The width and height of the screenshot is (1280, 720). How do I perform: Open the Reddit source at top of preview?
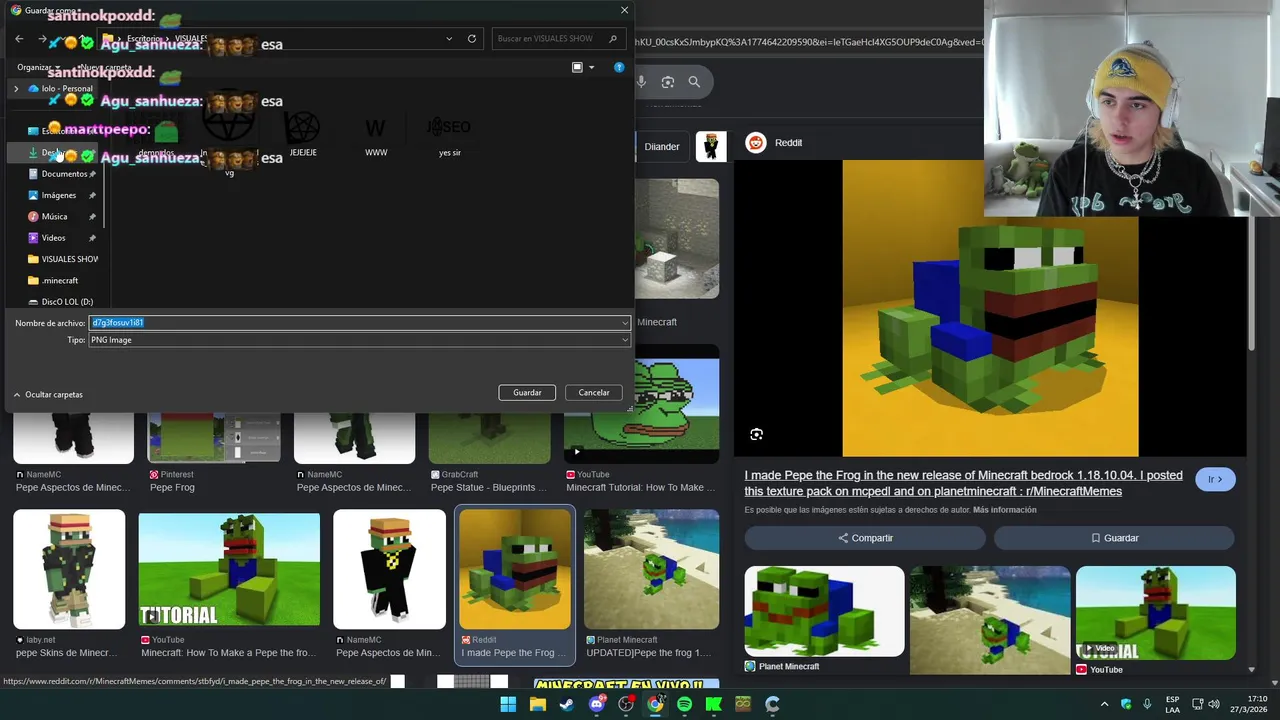coord(774,143)
